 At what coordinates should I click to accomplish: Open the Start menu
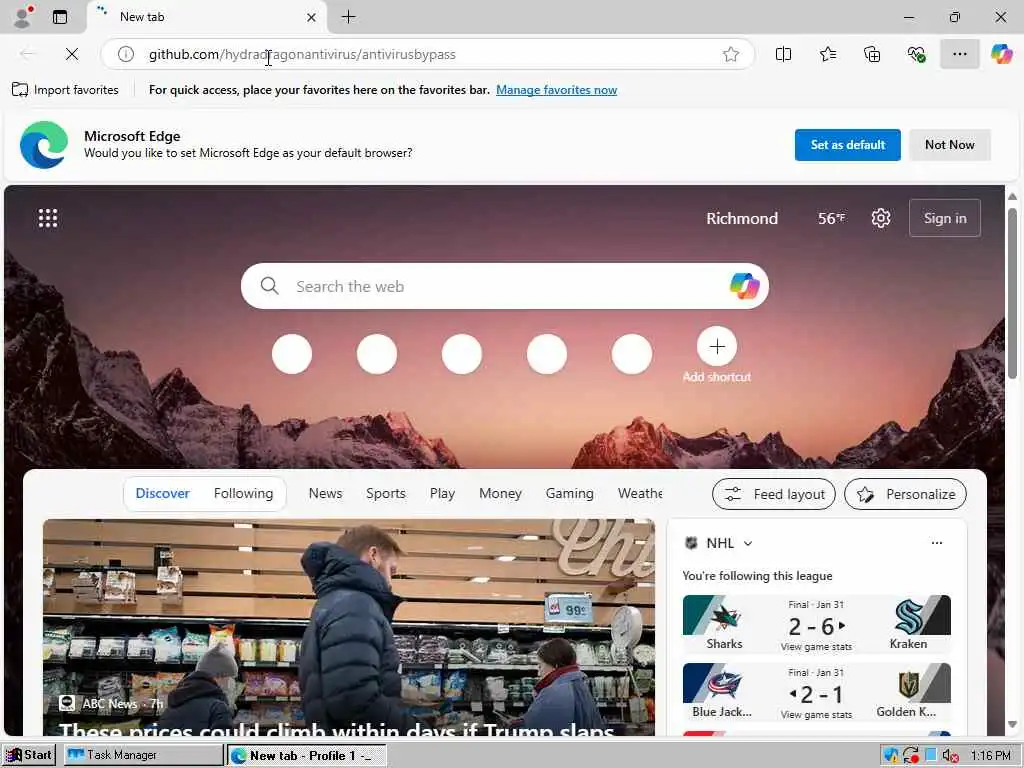[29, 755]
